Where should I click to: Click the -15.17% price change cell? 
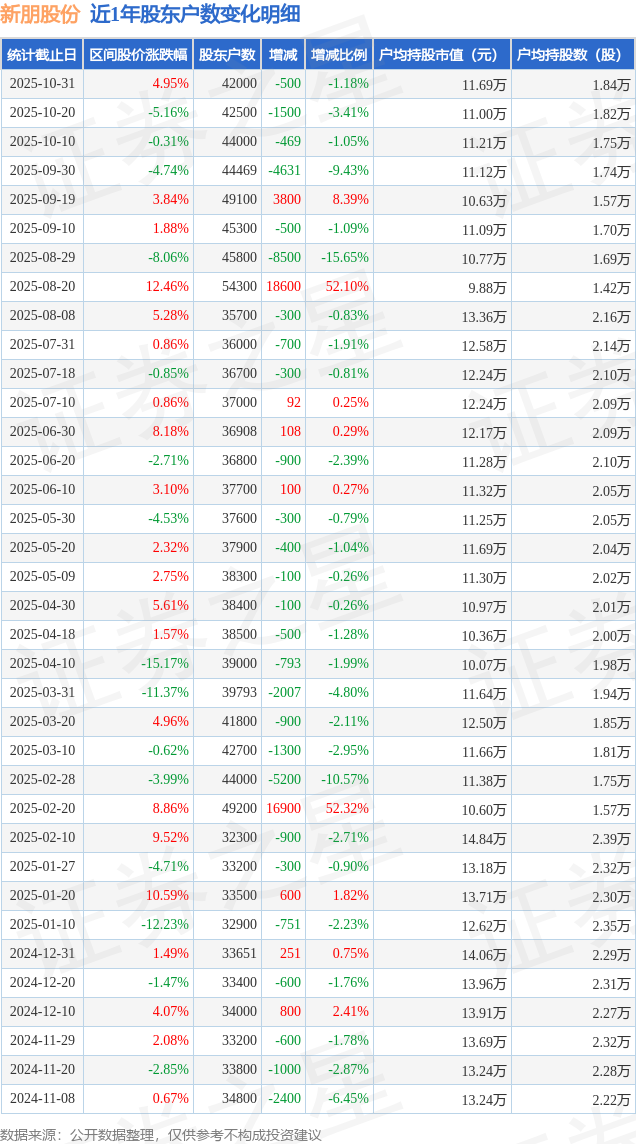164,664
